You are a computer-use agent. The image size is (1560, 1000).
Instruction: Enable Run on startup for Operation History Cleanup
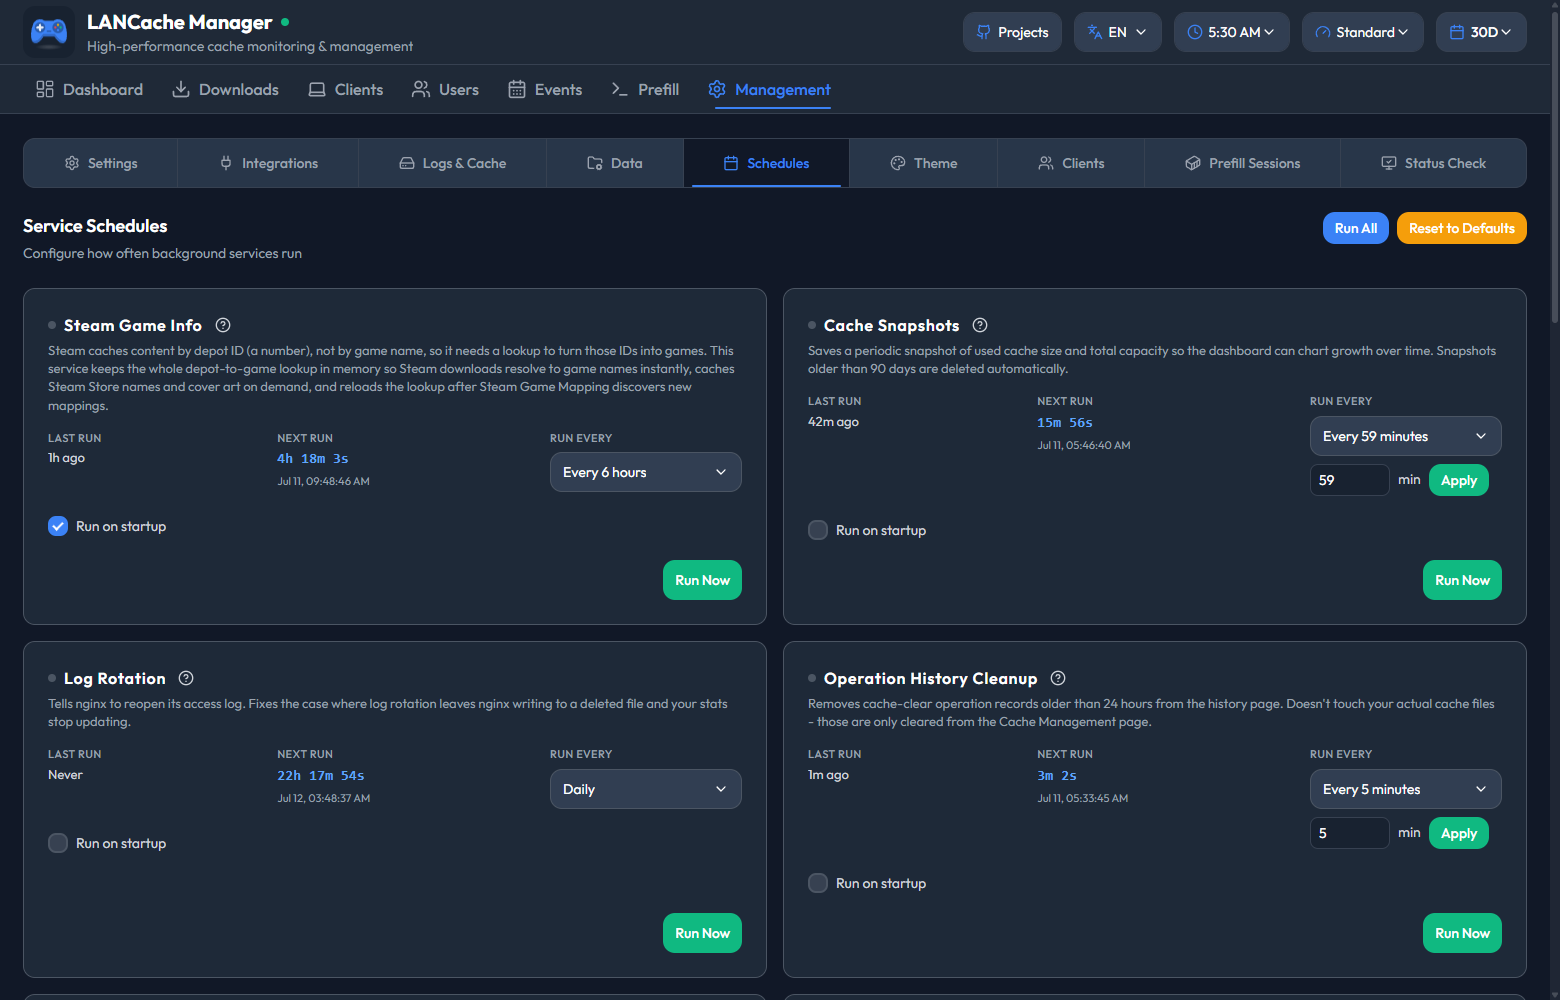point(818,883)
